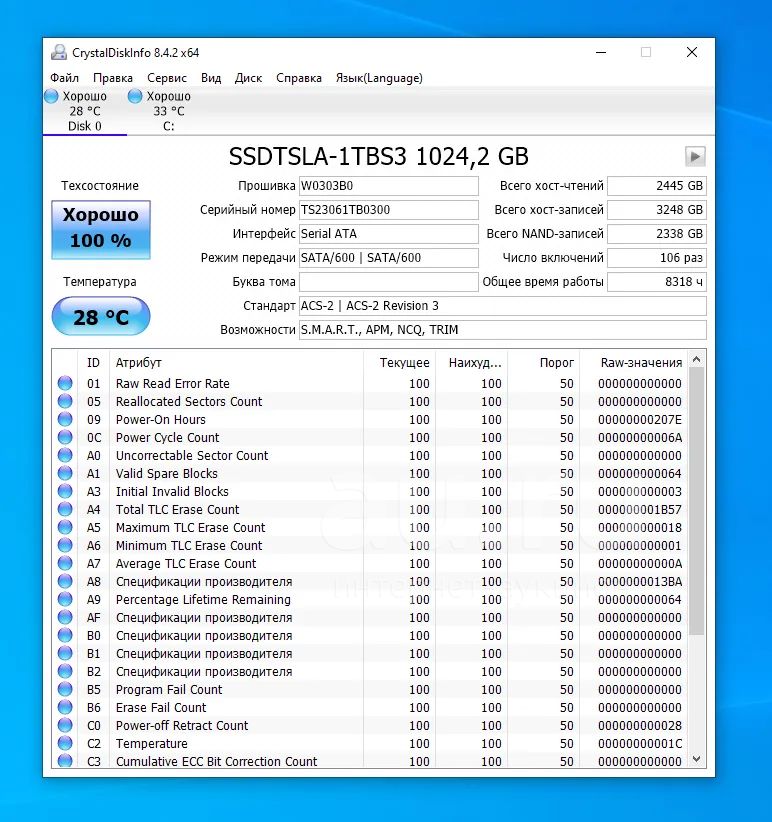Viewport: 772px width, 822px height.
Task: Click status icon of Power-off Retract Count
Action: 65,725
